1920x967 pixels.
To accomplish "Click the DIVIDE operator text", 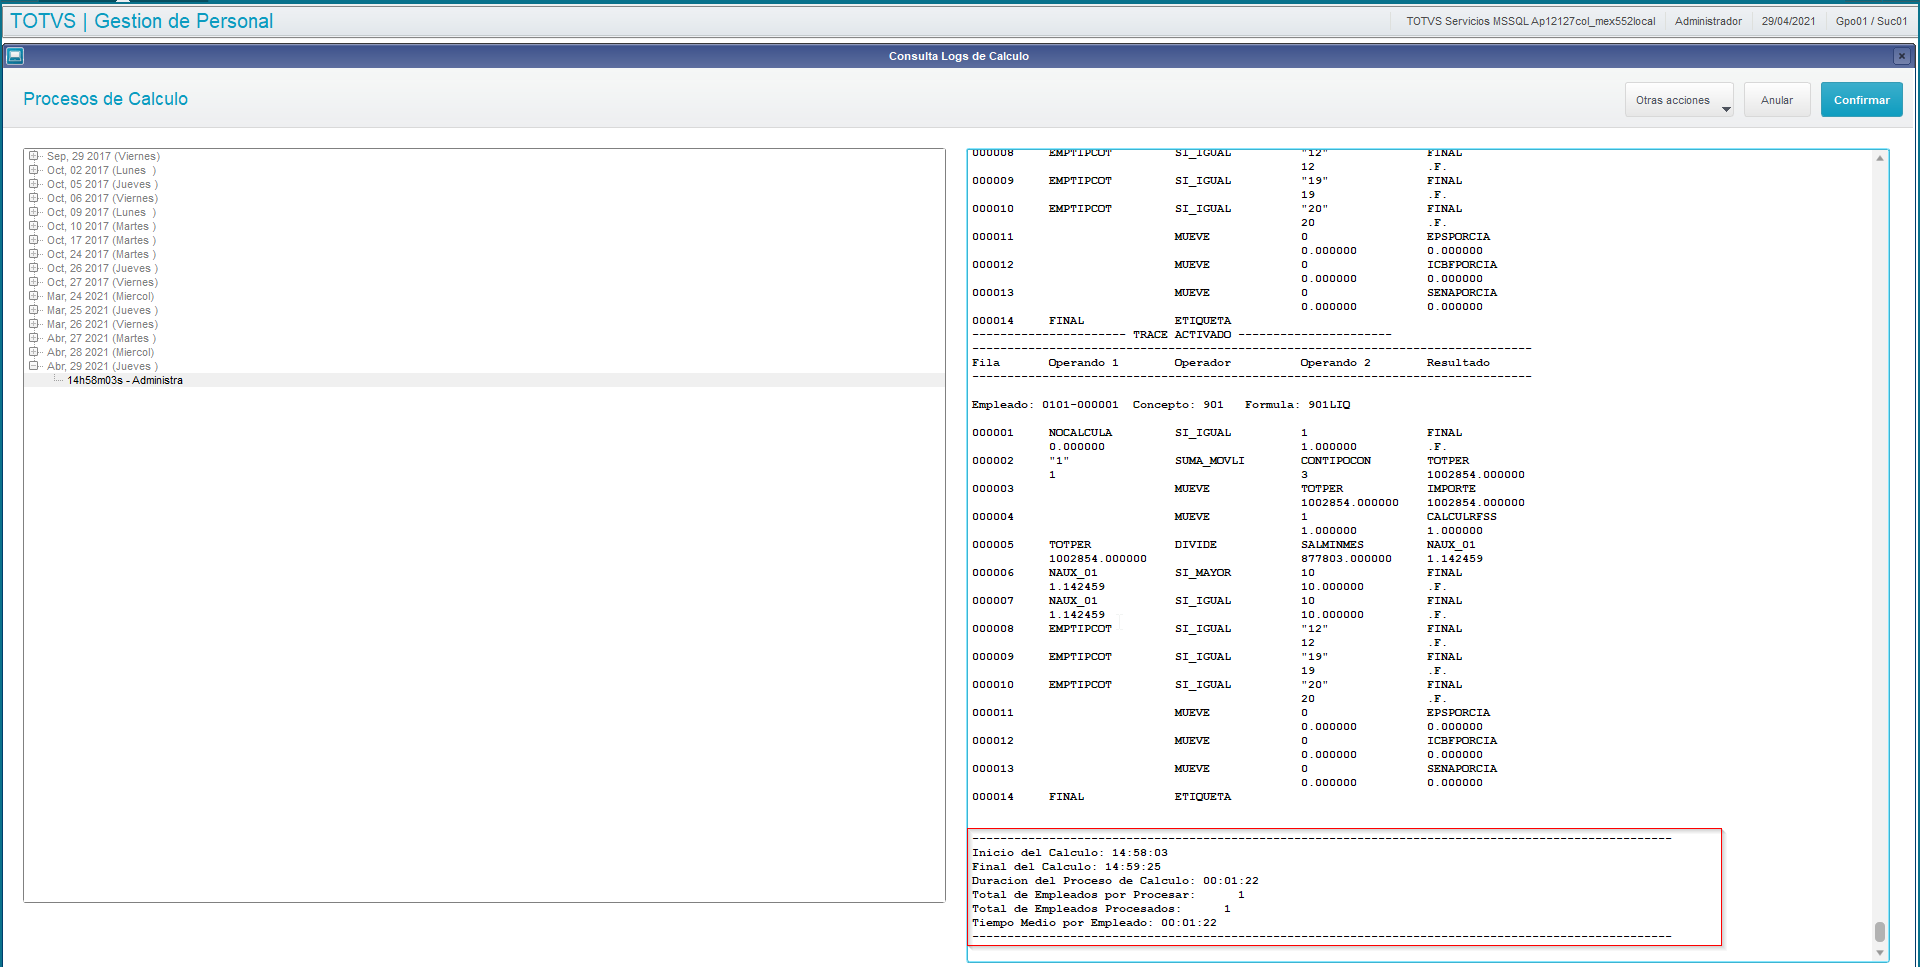I will click(1195, 545).
